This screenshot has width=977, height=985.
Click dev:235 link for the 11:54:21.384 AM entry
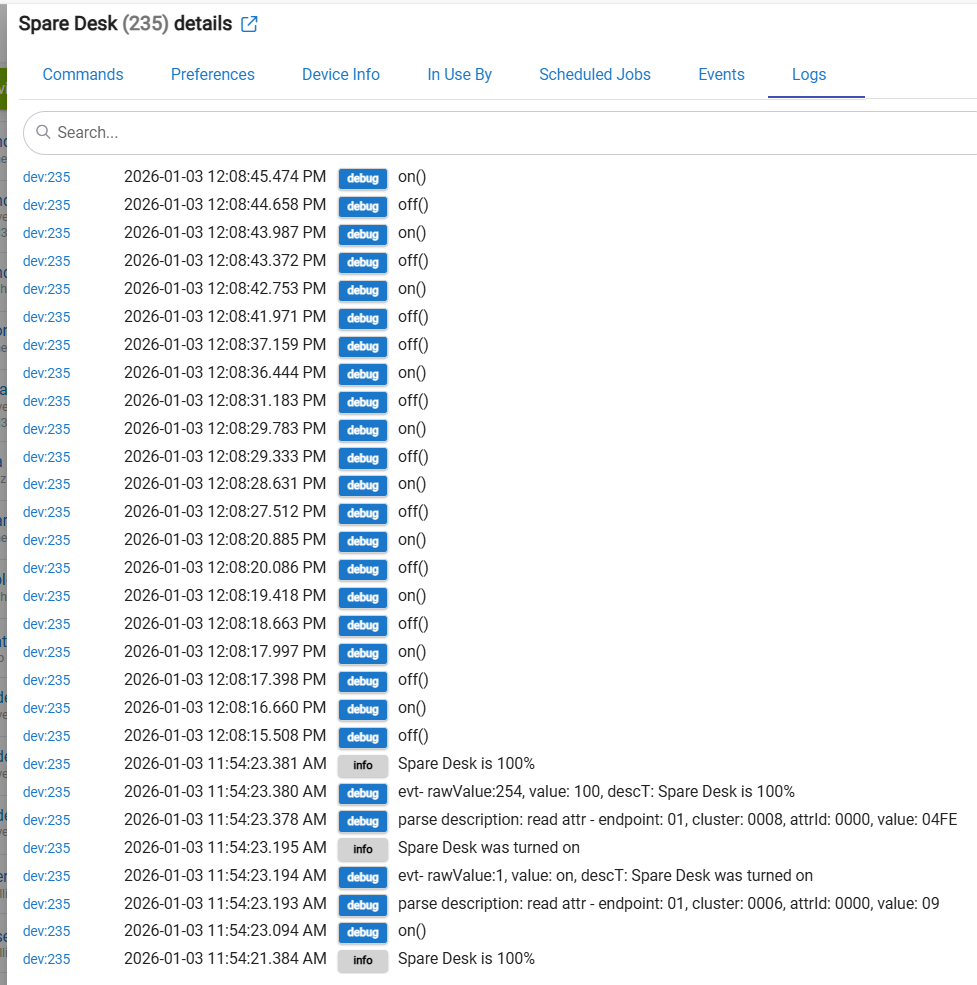click(x=47, y=959)
